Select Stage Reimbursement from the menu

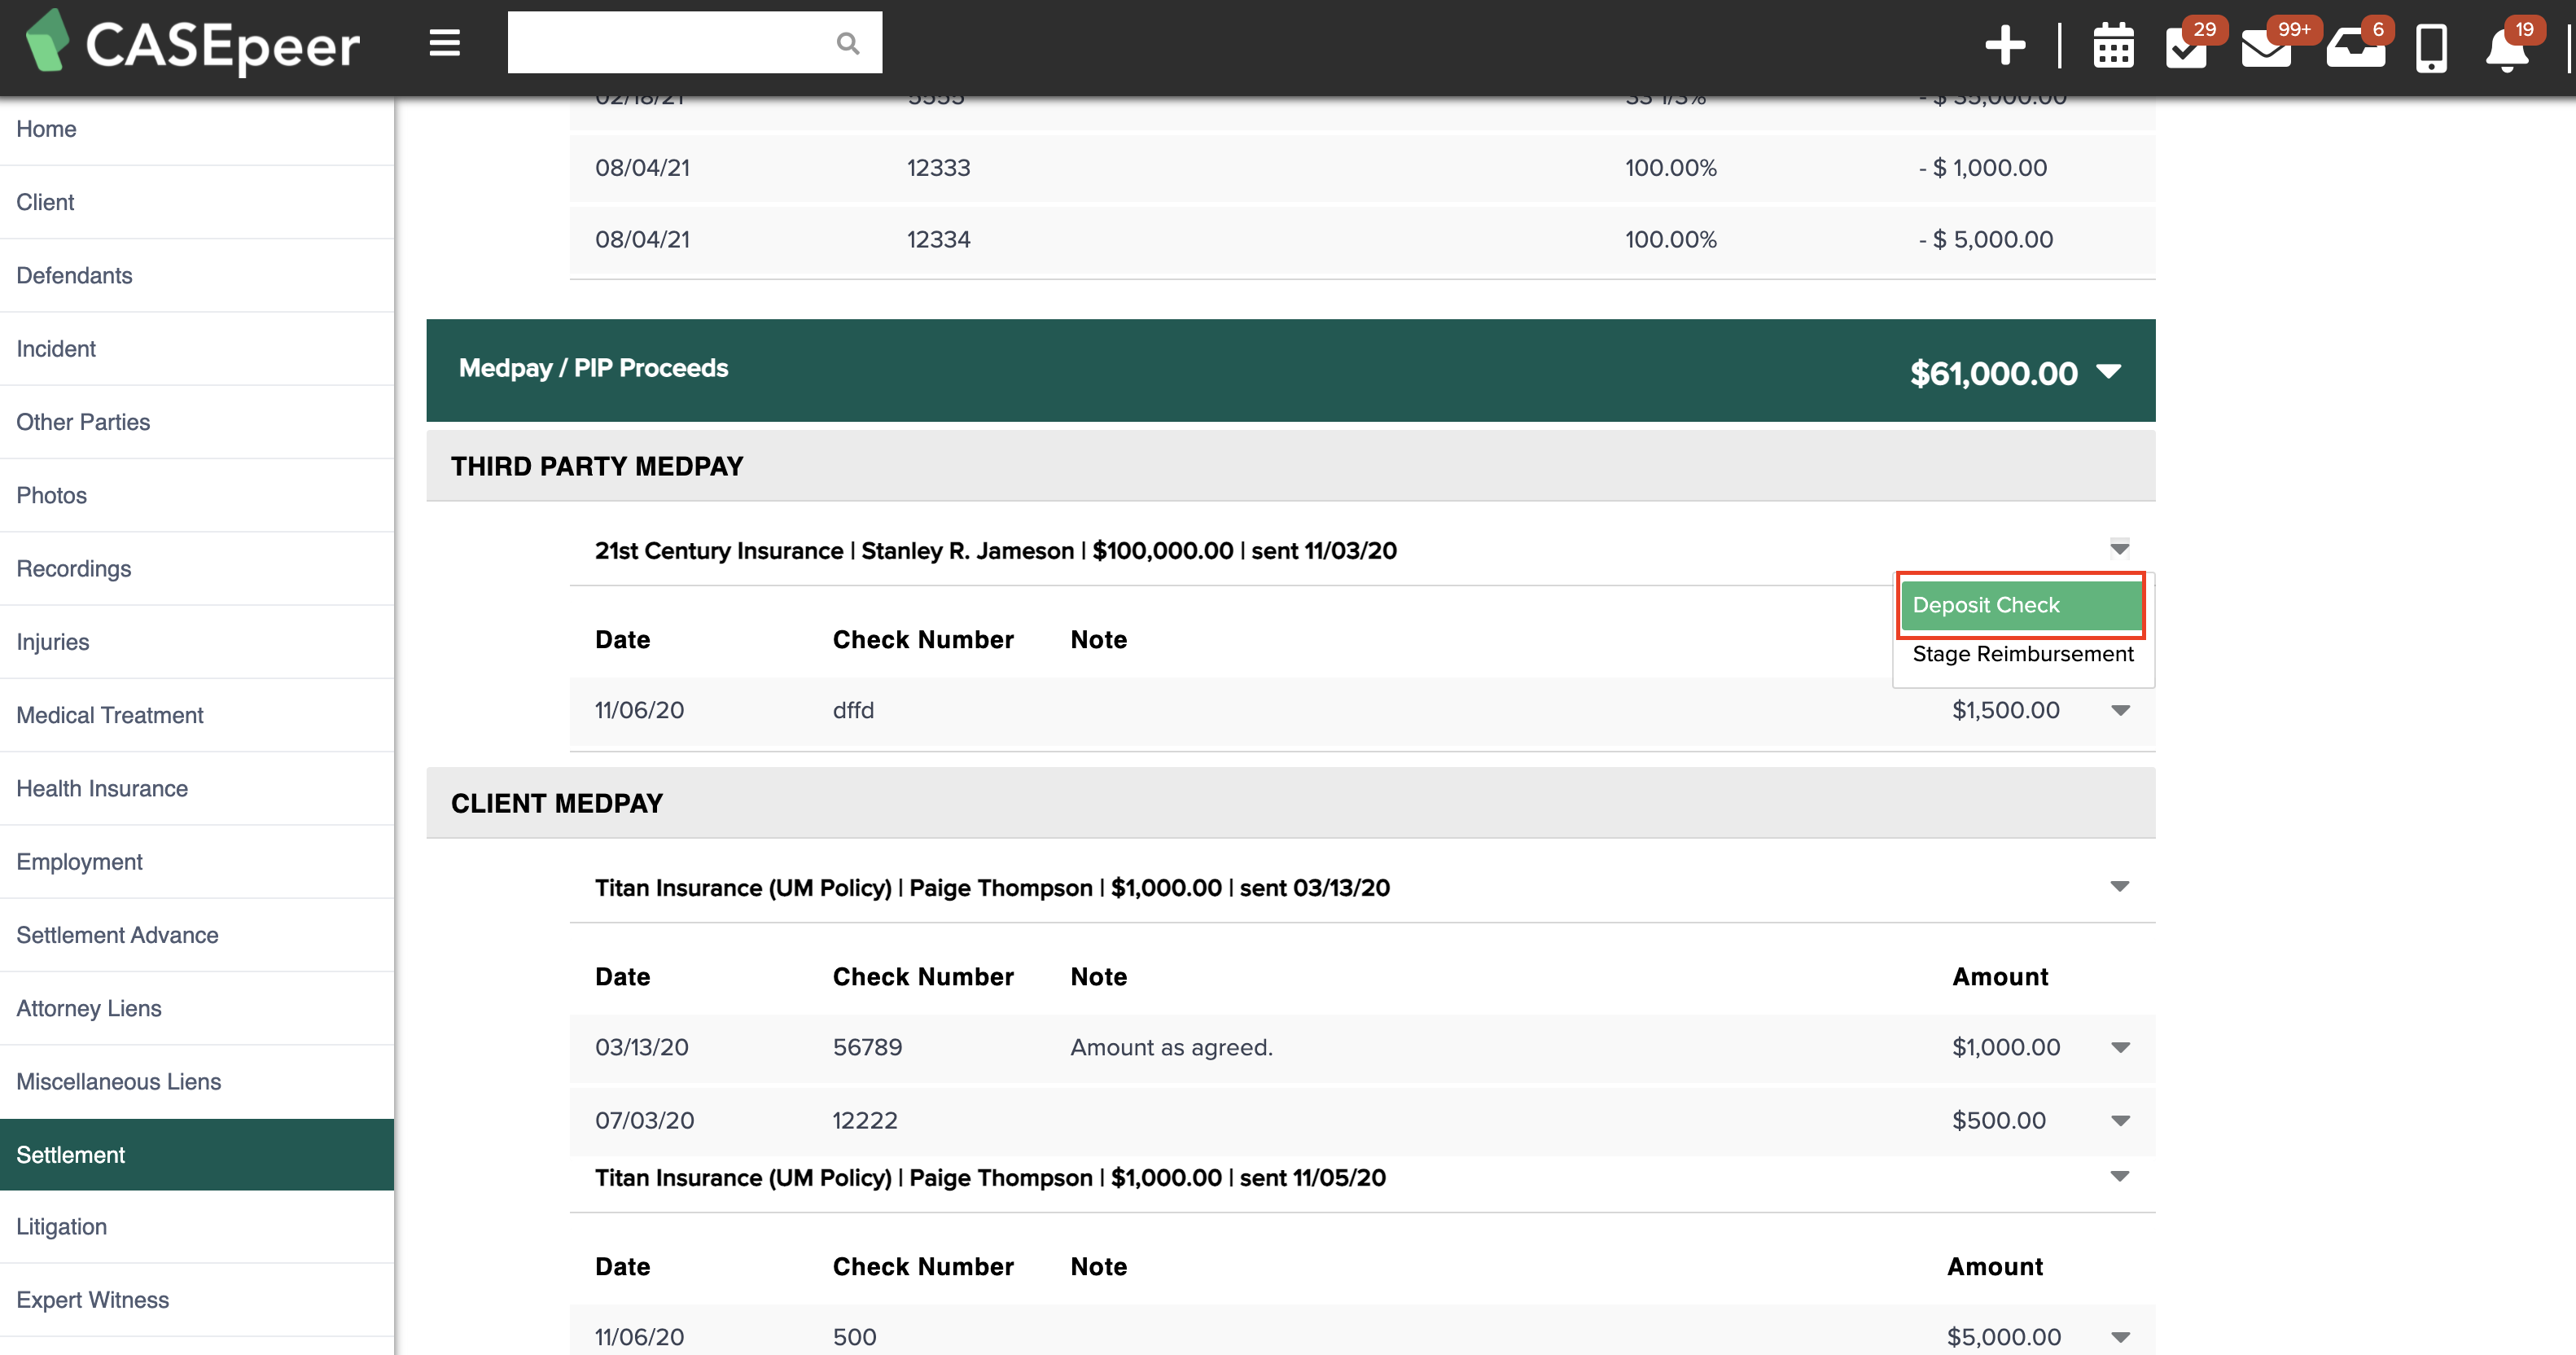pos(2022,654)
